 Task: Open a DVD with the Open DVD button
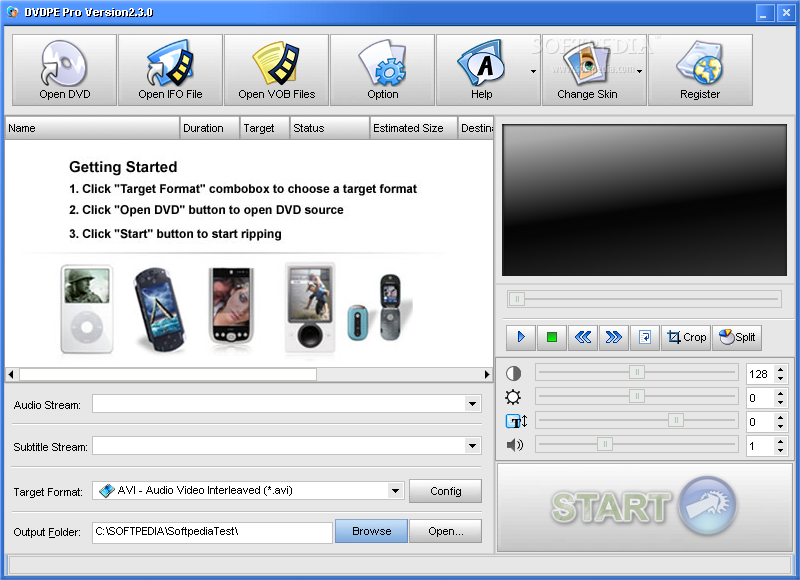[64, 70]
